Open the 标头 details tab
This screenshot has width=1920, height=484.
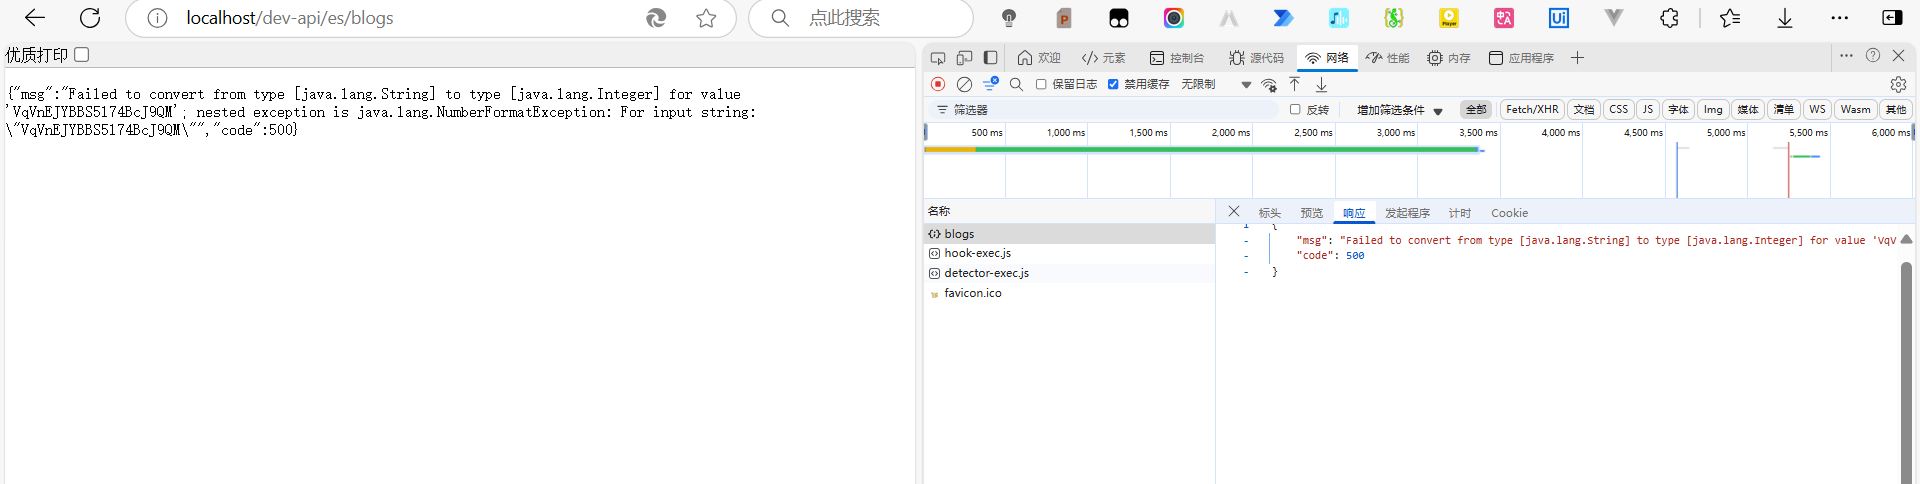click(1270, 213)
